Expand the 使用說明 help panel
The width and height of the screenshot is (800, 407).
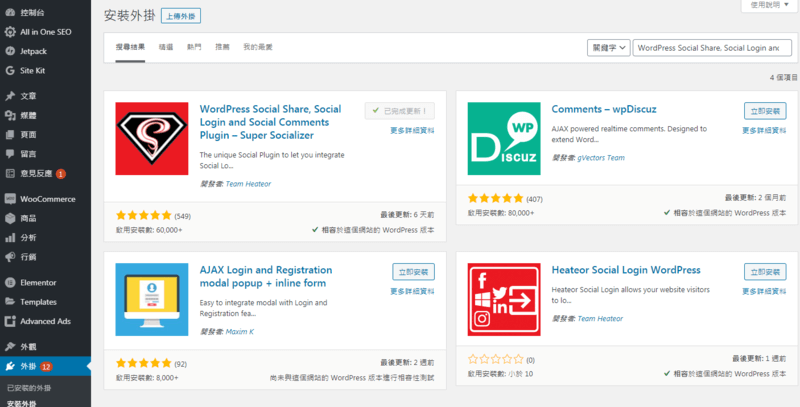point(770,5)
